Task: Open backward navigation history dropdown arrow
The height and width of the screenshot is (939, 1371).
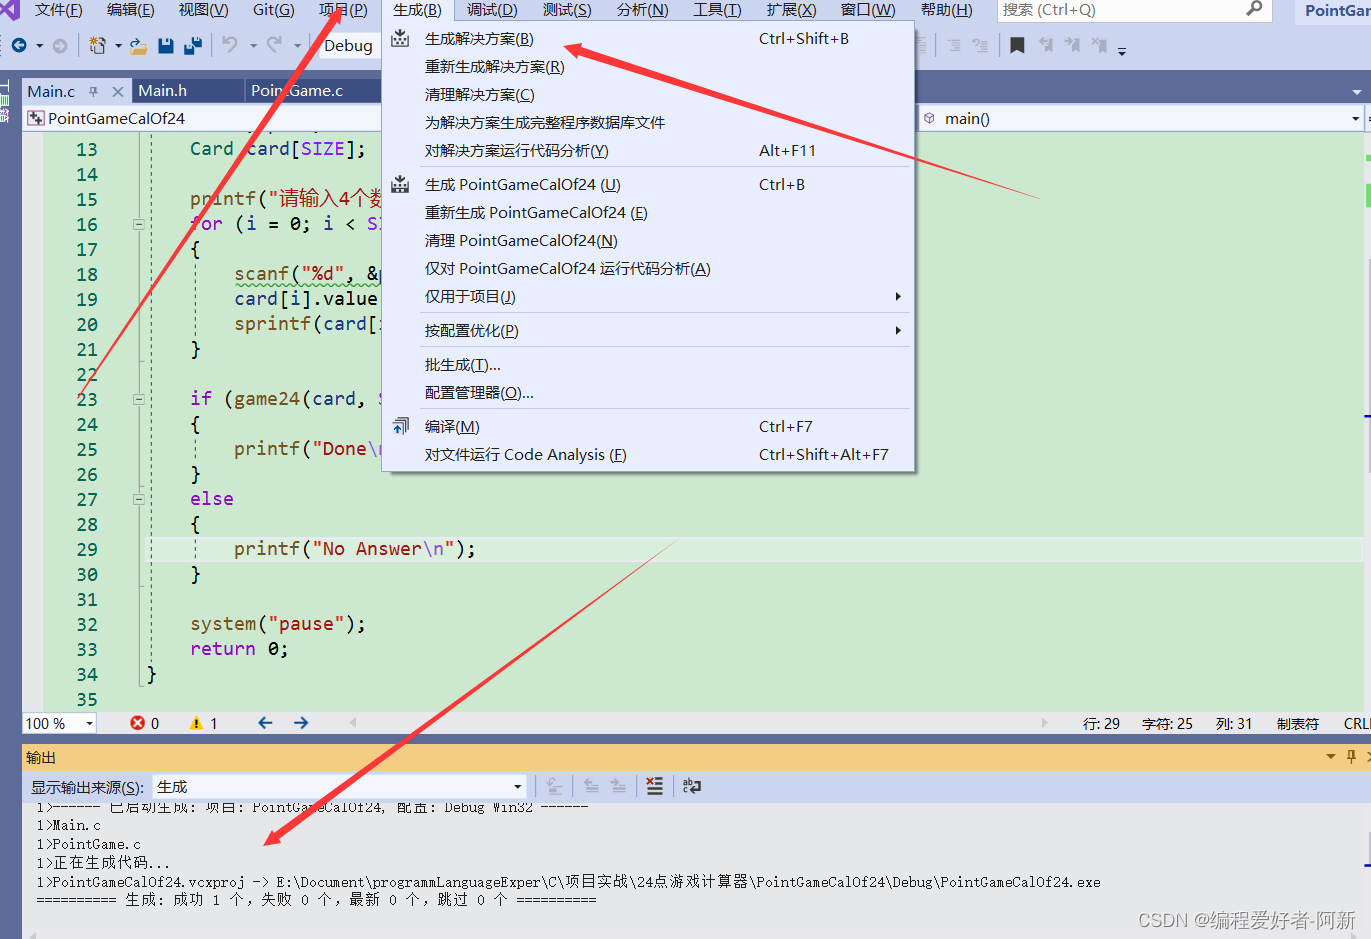Action: pos(39,46)
